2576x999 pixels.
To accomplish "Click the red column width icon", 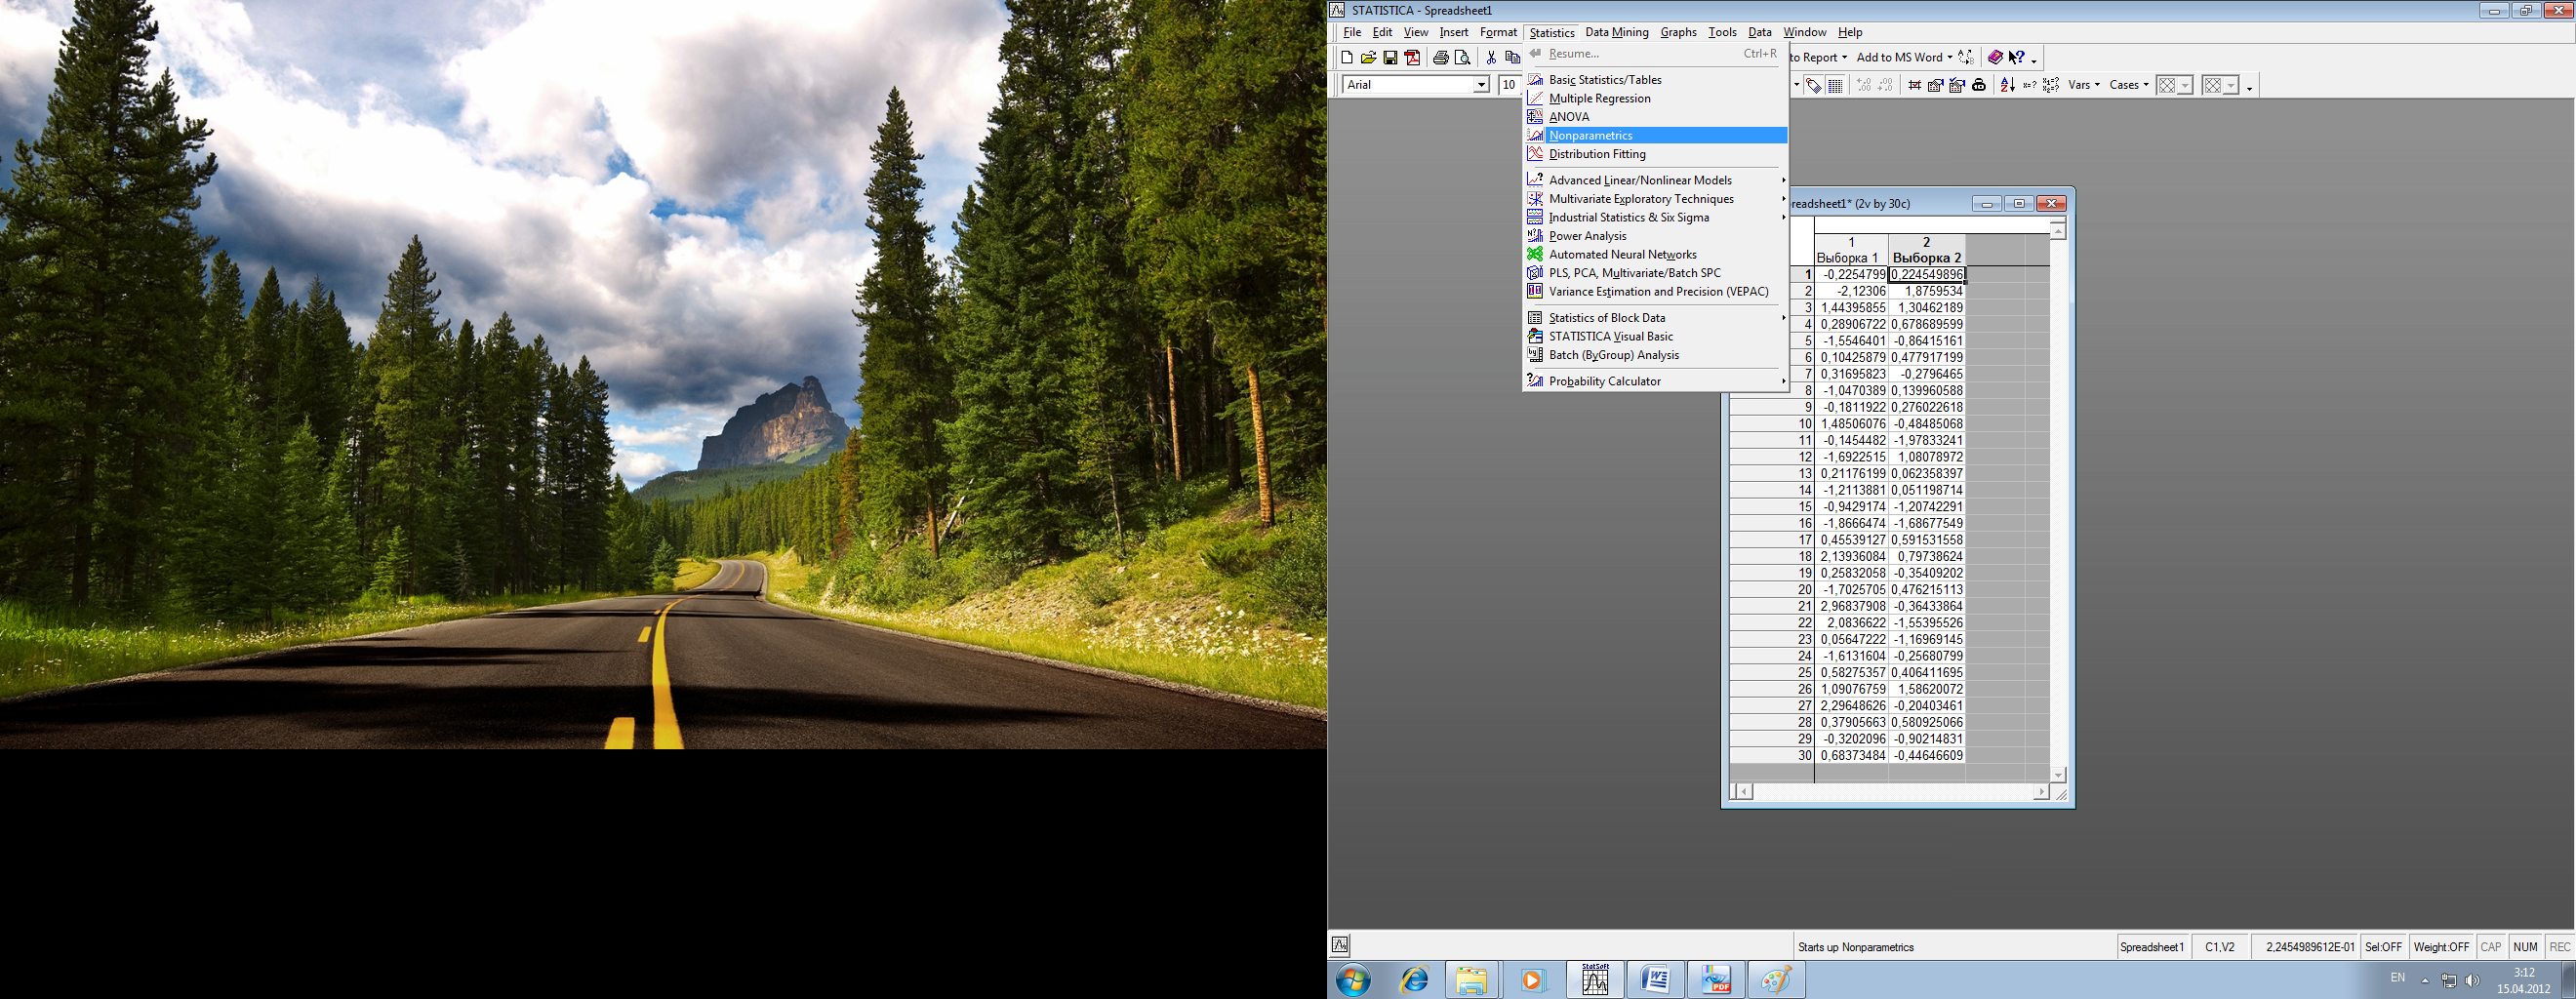I will click(1915, 86).
